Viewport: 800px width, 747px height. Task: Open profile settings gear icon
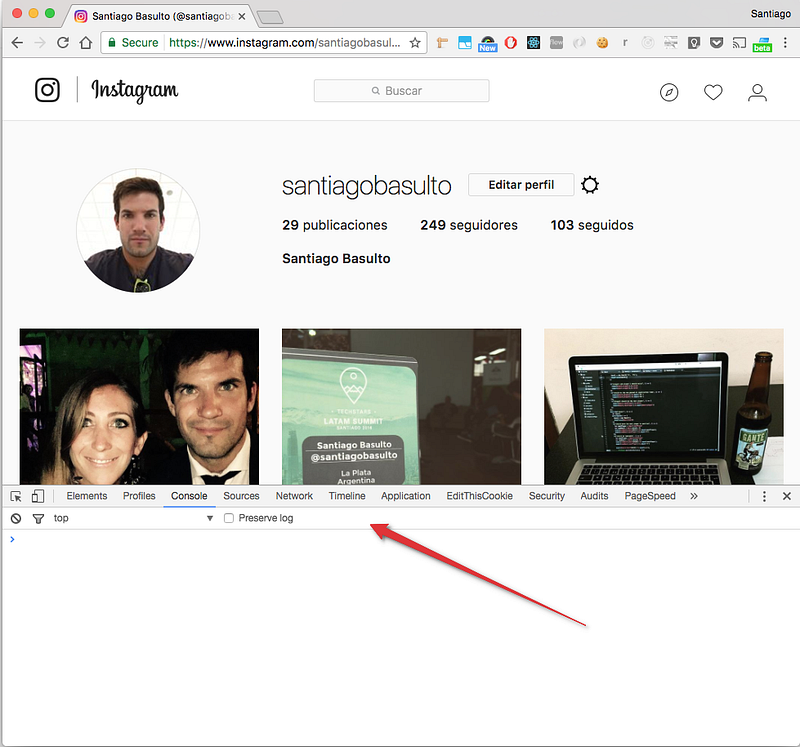pyautogui.click(x=590, y=185)
